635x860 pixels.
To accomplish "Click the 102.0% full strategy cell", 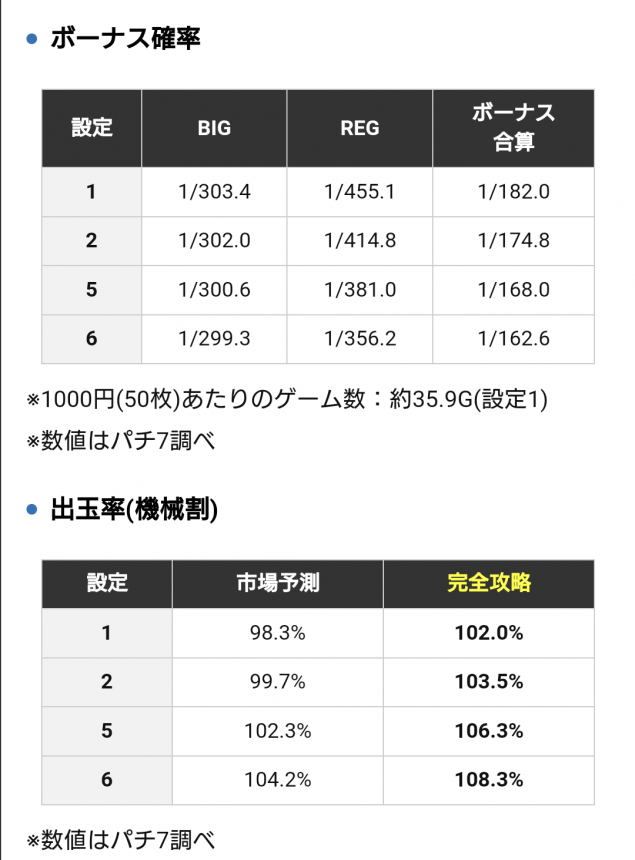I will pyautogui.click(x=489, y=633).
